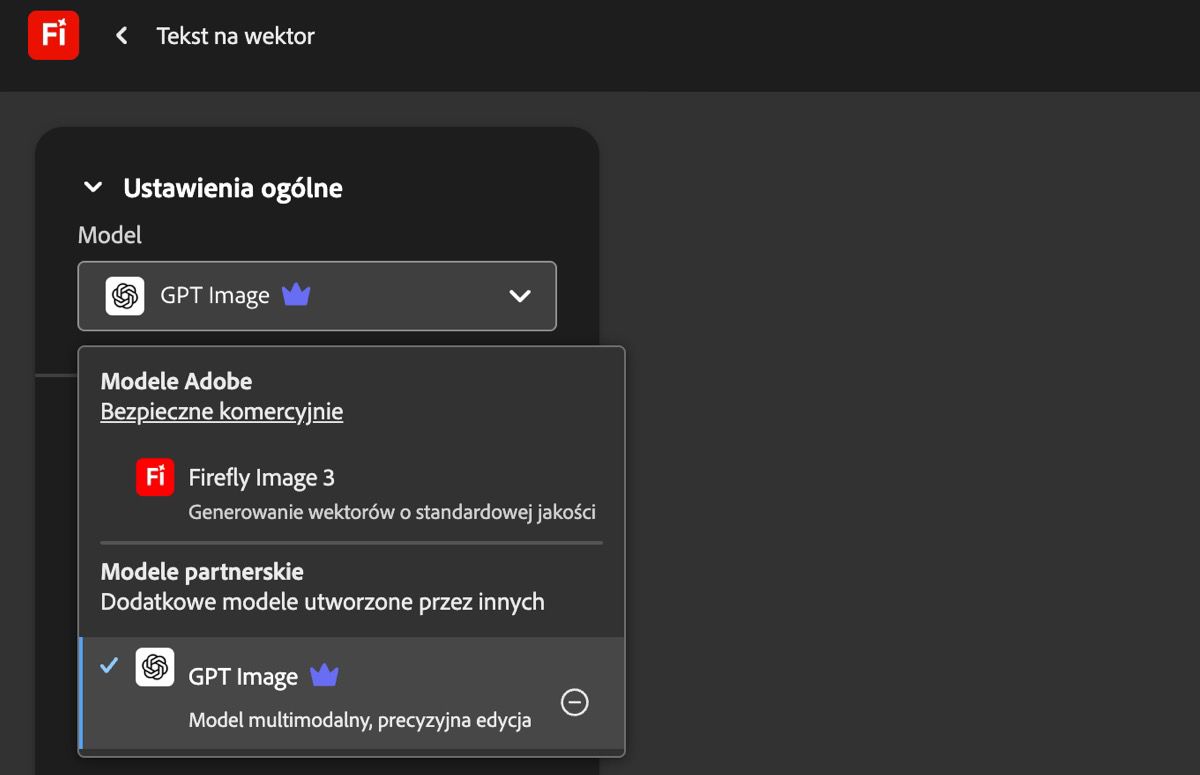
Task: Select the Firefly Image 3 model option
Action: [352, 493]
